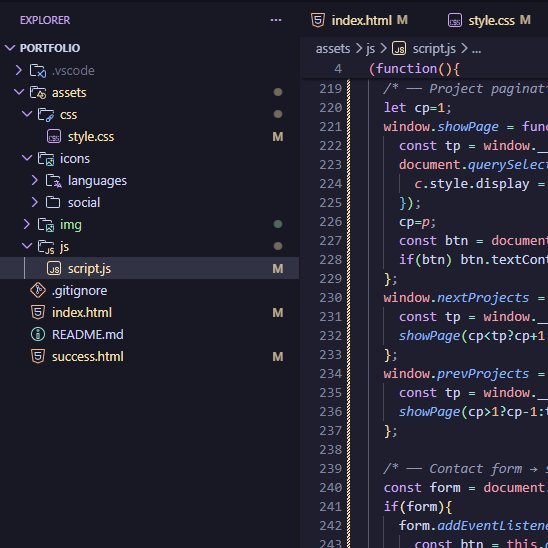The image size is (548, 548).
Task: Click the style.css file icon in explorer
Action: click(x=54, y=137)
